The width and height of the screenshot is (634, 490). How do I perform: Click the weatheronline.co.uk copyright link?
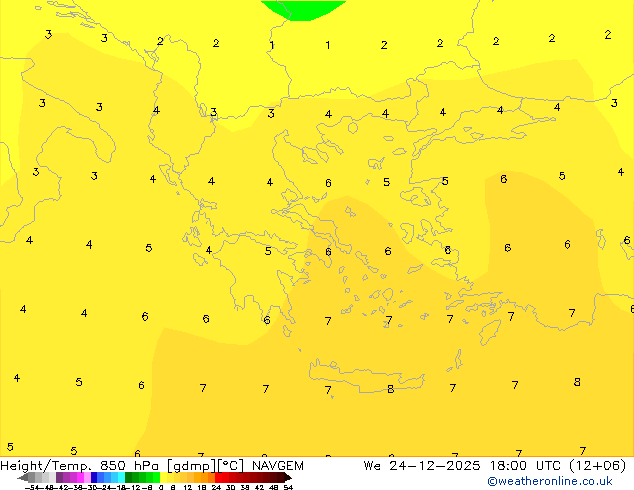[550, 481]
